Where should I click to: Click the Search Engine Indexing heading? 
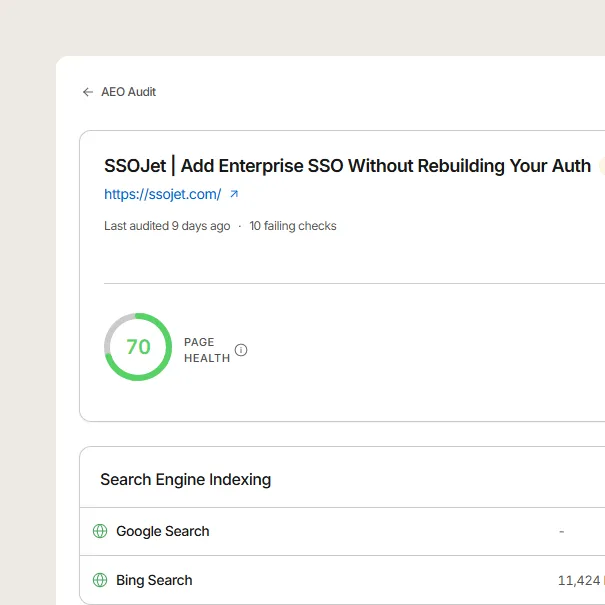point(186,480)
